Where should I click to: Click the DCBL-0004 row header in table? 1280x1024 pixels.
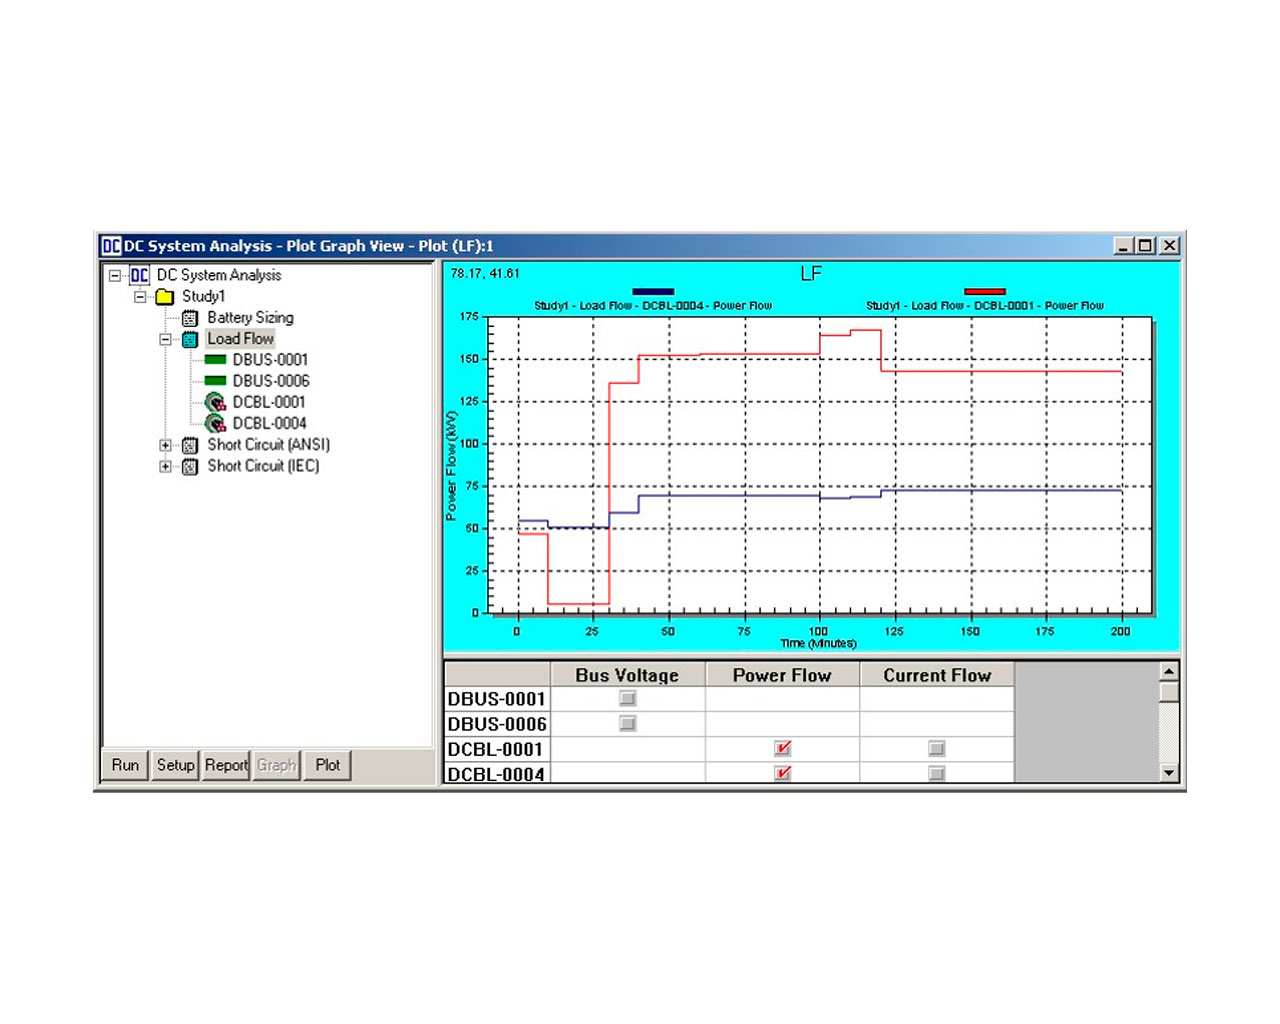(x=497, y=773)
